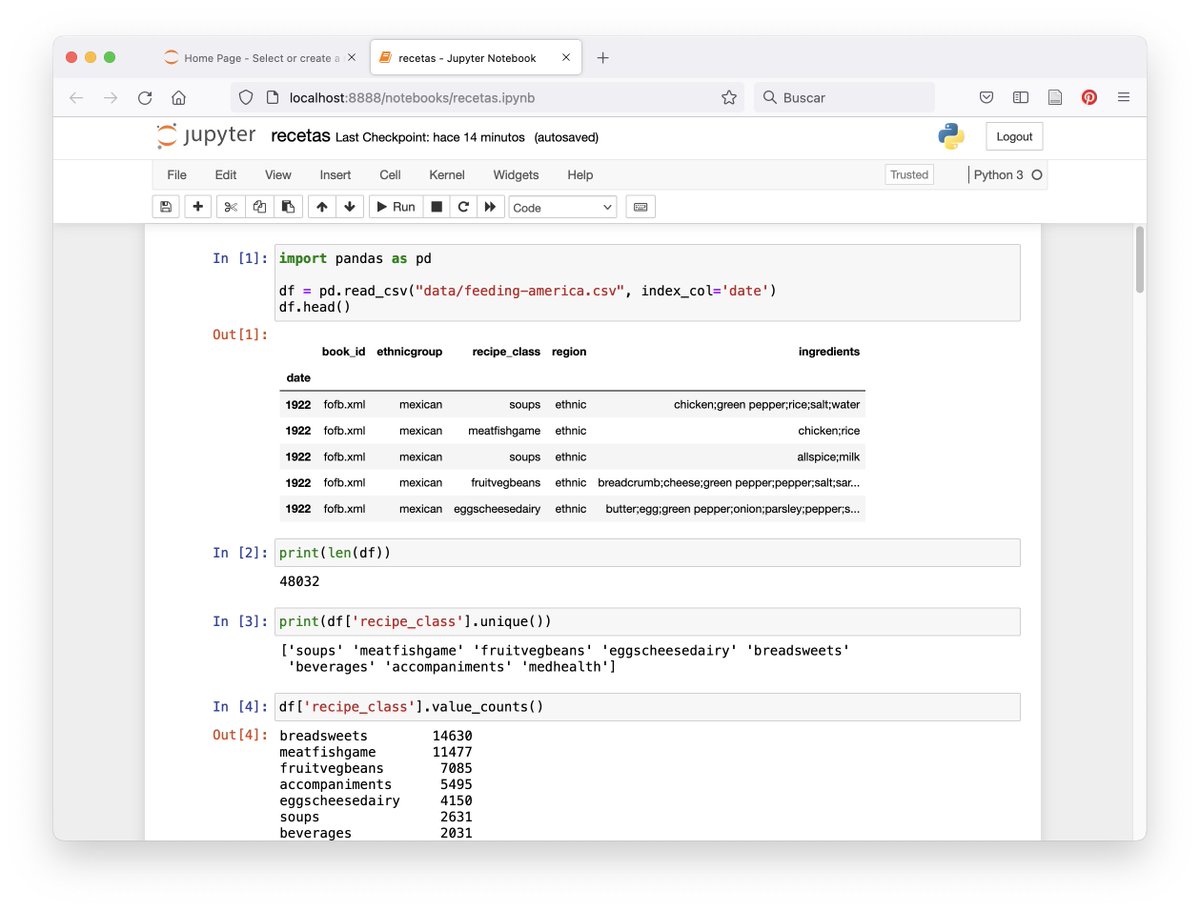This screenshot has height=911, width=1200.
Task: Click the macOS window minimize button
Action: point(91,58)
